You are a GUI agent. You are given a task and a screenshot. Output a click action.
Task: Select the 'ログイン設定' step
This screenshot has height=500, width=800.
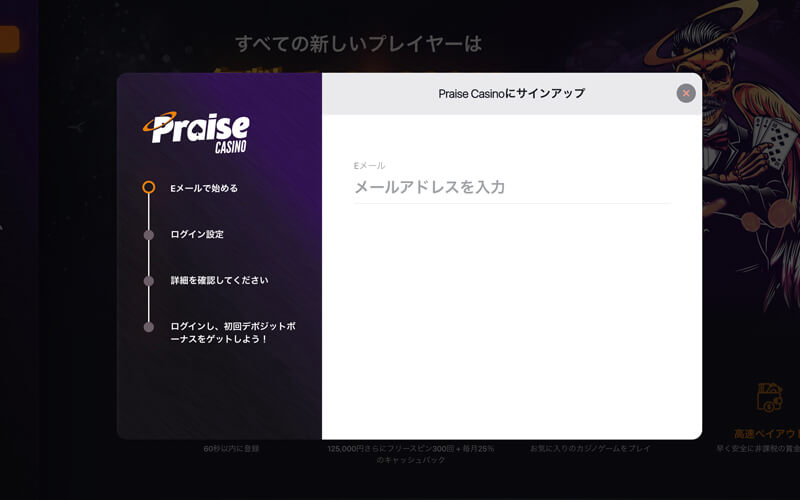click(197, 234)
